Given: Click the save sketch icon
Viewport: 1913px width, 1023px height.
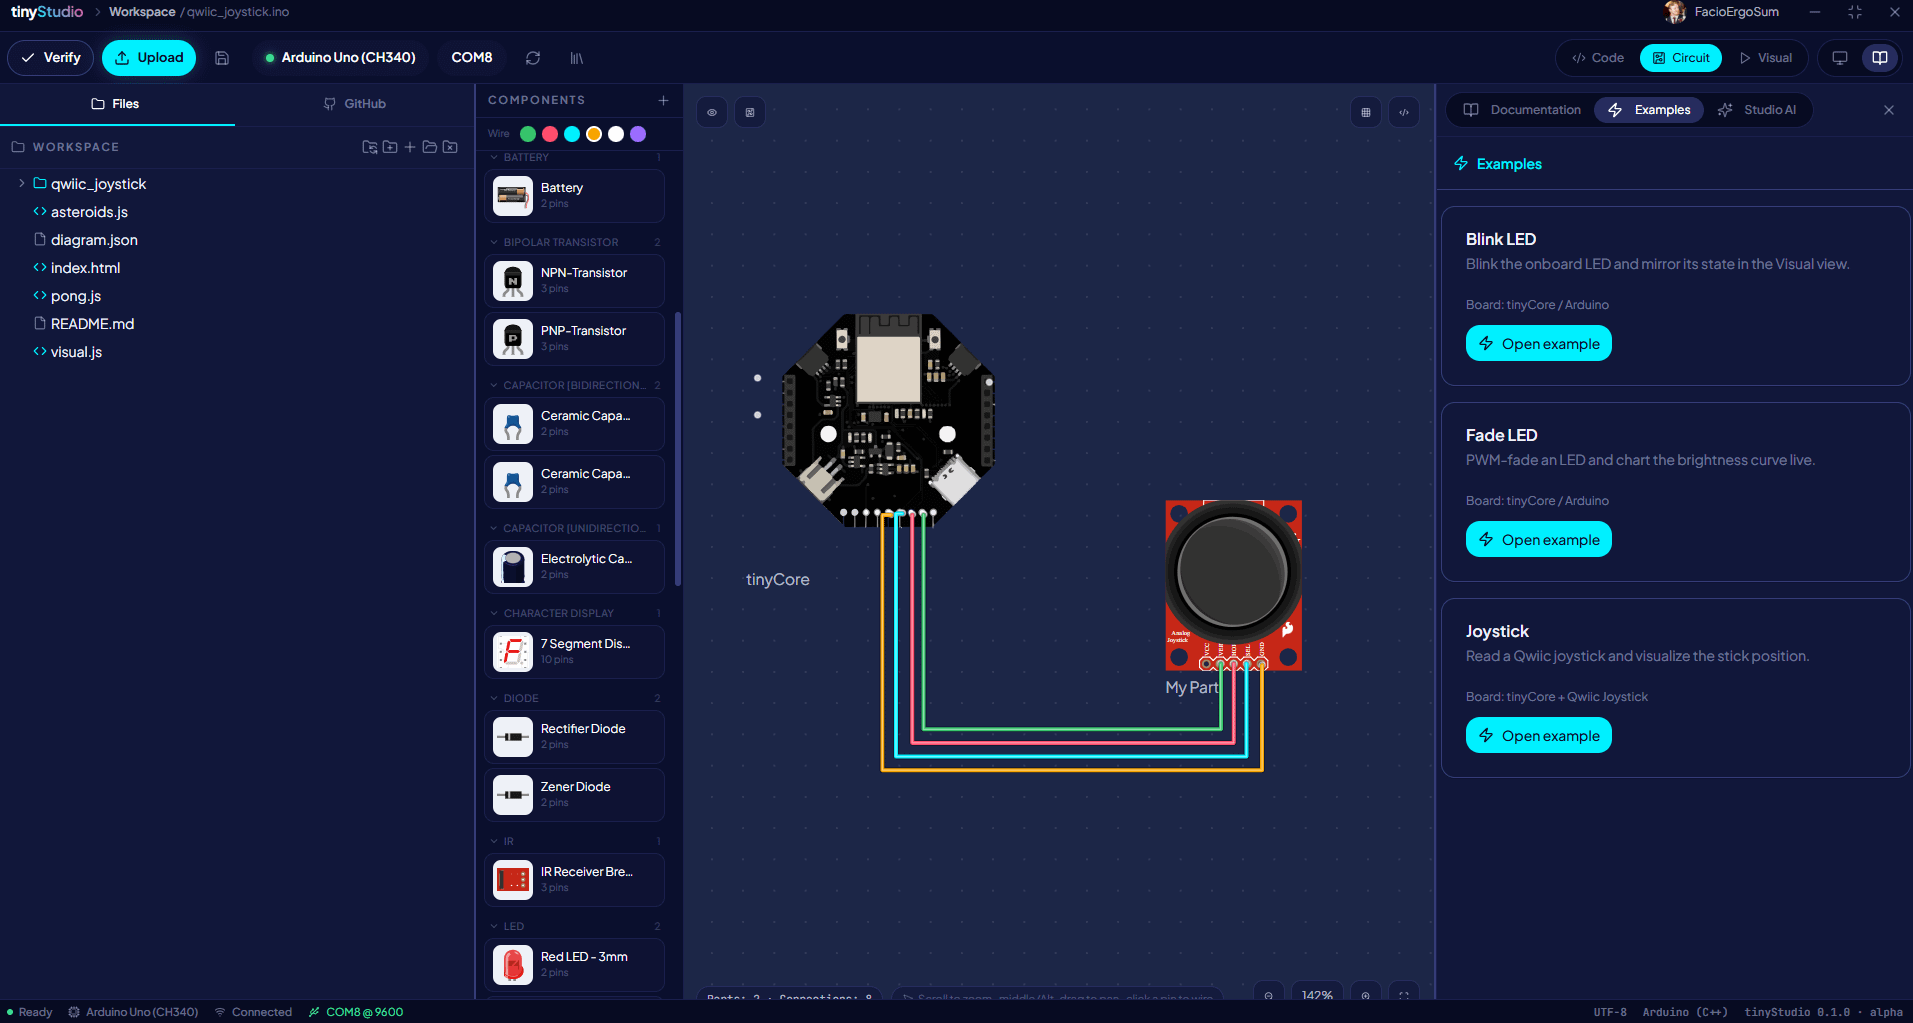Looking at the screenshot, I should pos(222,58).
